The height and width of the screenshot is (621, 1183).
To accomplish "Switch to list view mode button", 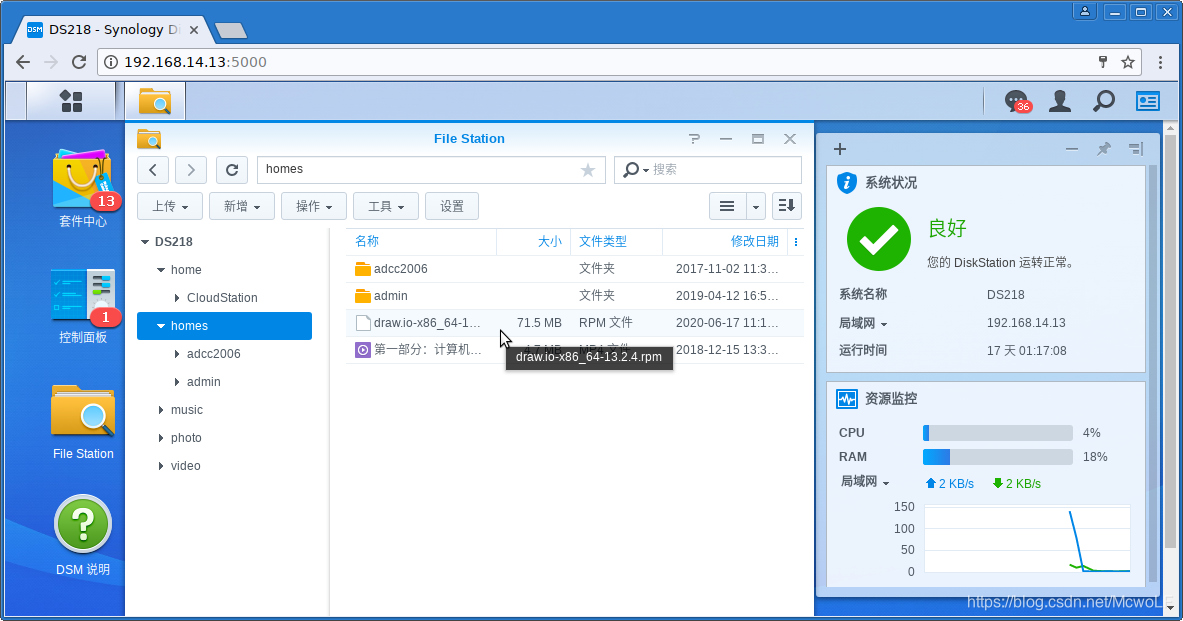I will coord(727,206).
